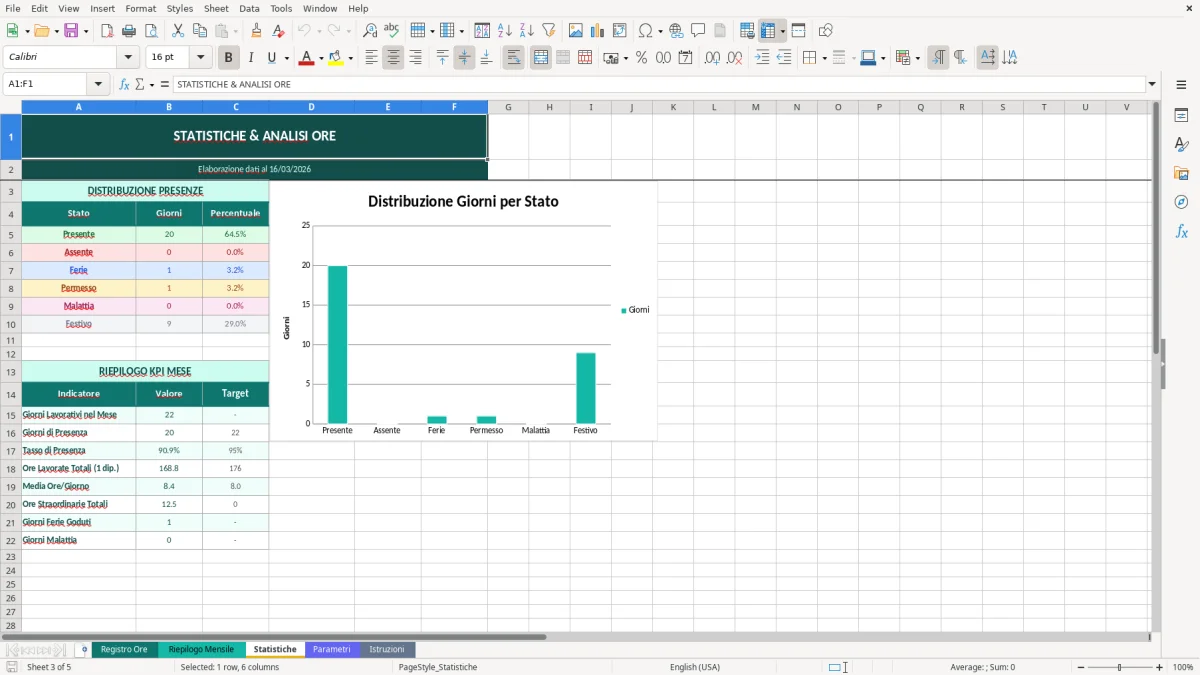Toggle Wrap Text
This screenshot has width=1200, height=675.
[x=513, y=58]
